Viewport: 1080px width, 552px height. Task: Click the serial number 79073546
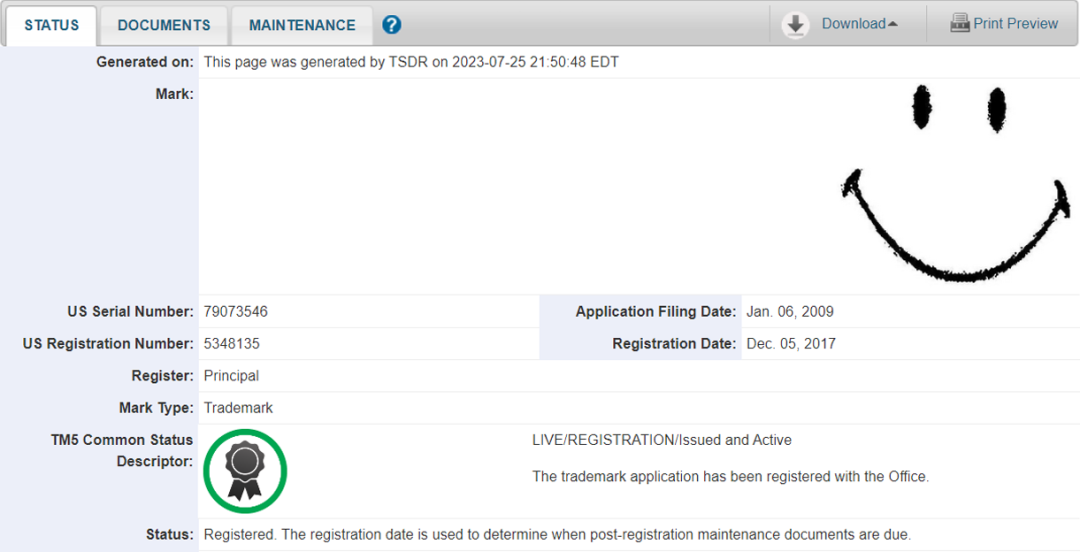coord(236,311)
